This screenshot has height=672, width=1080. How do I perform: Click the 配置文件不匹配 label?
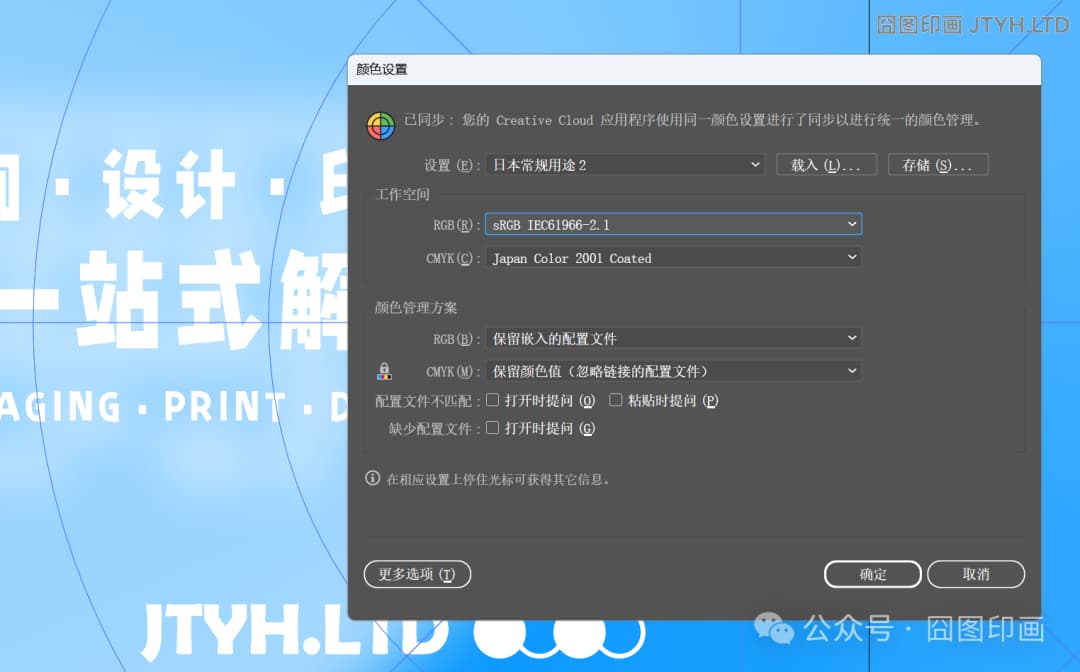point(424,401)
